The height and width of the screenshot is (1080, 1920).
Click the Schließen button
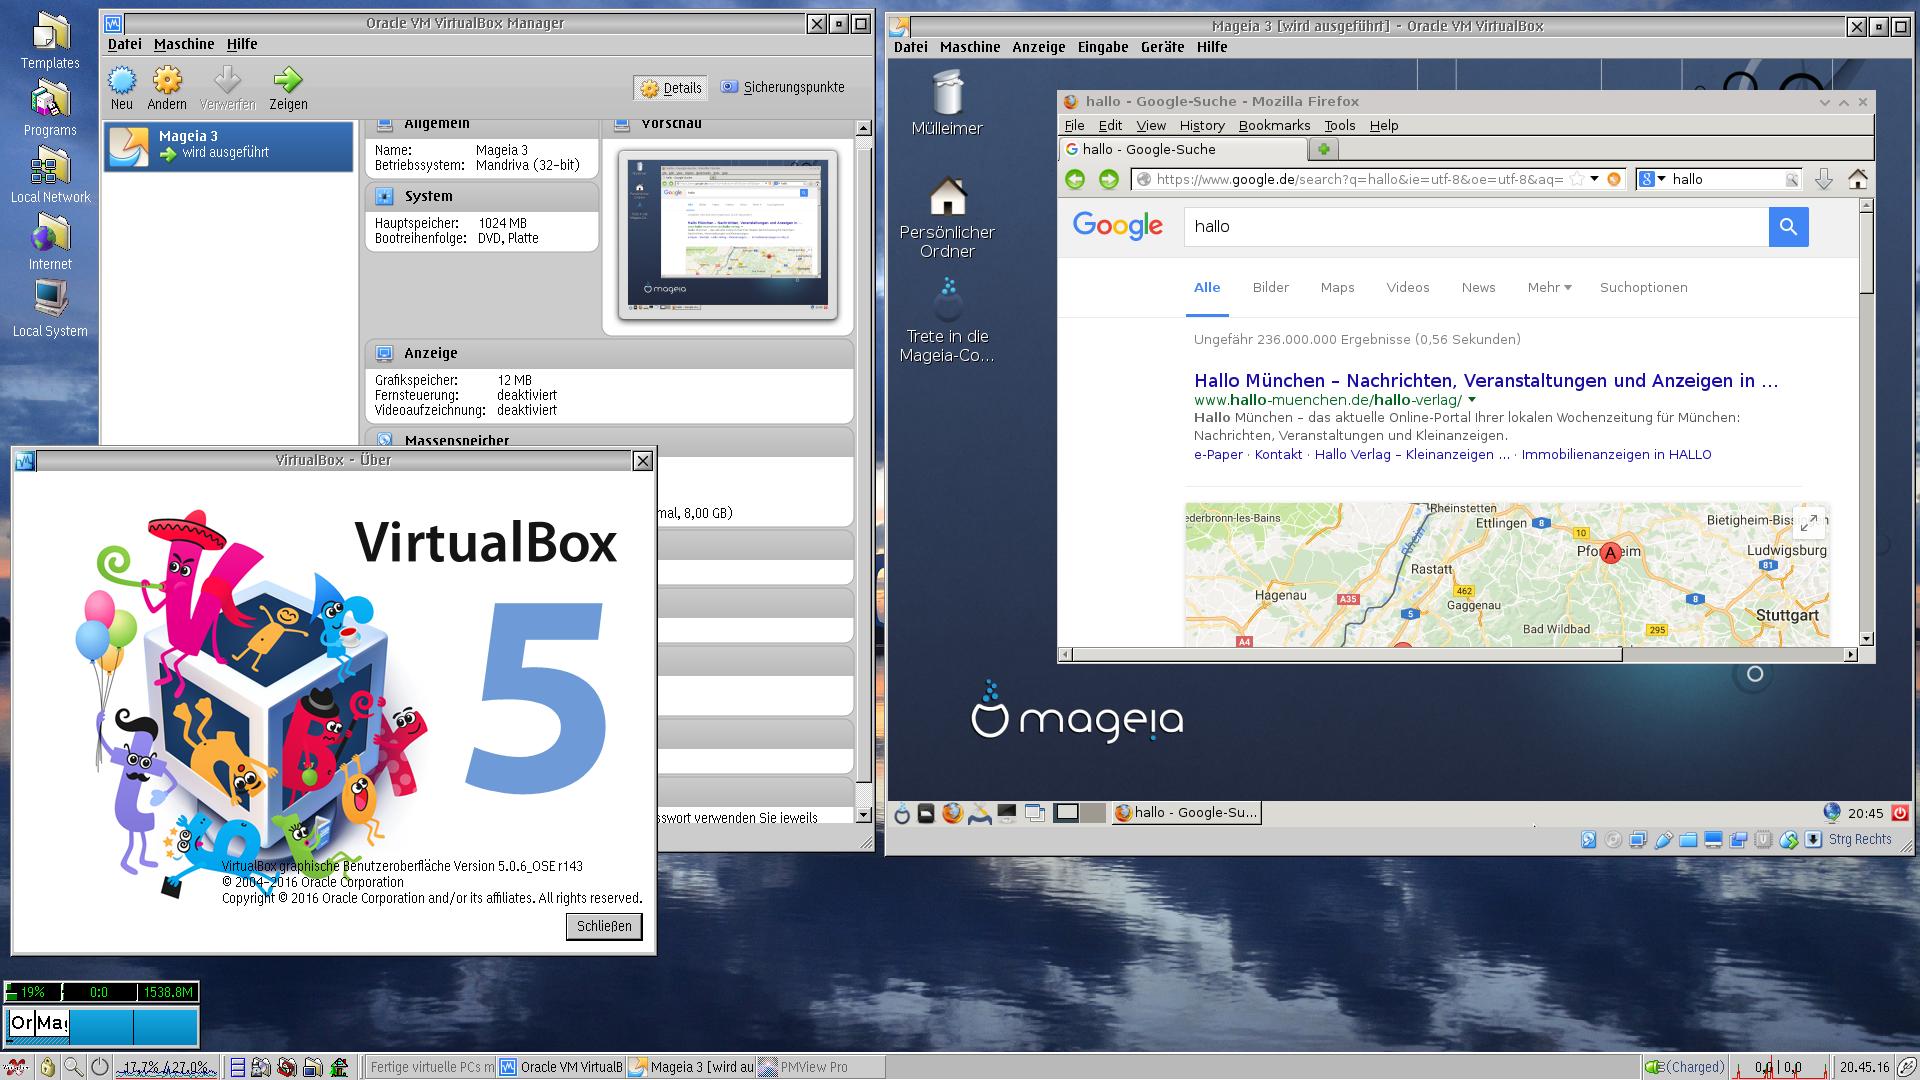pyautogui.click(x=604, y=926)
